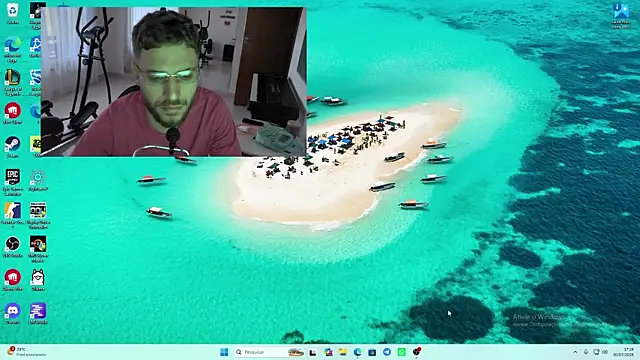Select the cyan gear-shaped desktop shortcut

(x=38, y=180)
